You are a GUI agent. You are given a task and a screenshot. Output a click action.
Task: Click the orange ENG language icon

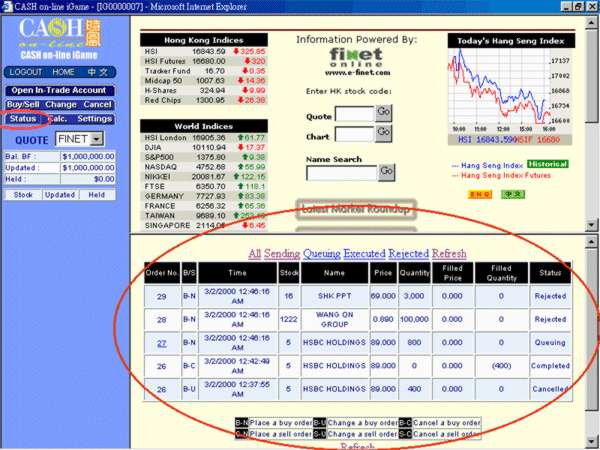click(x=480, y=194)
